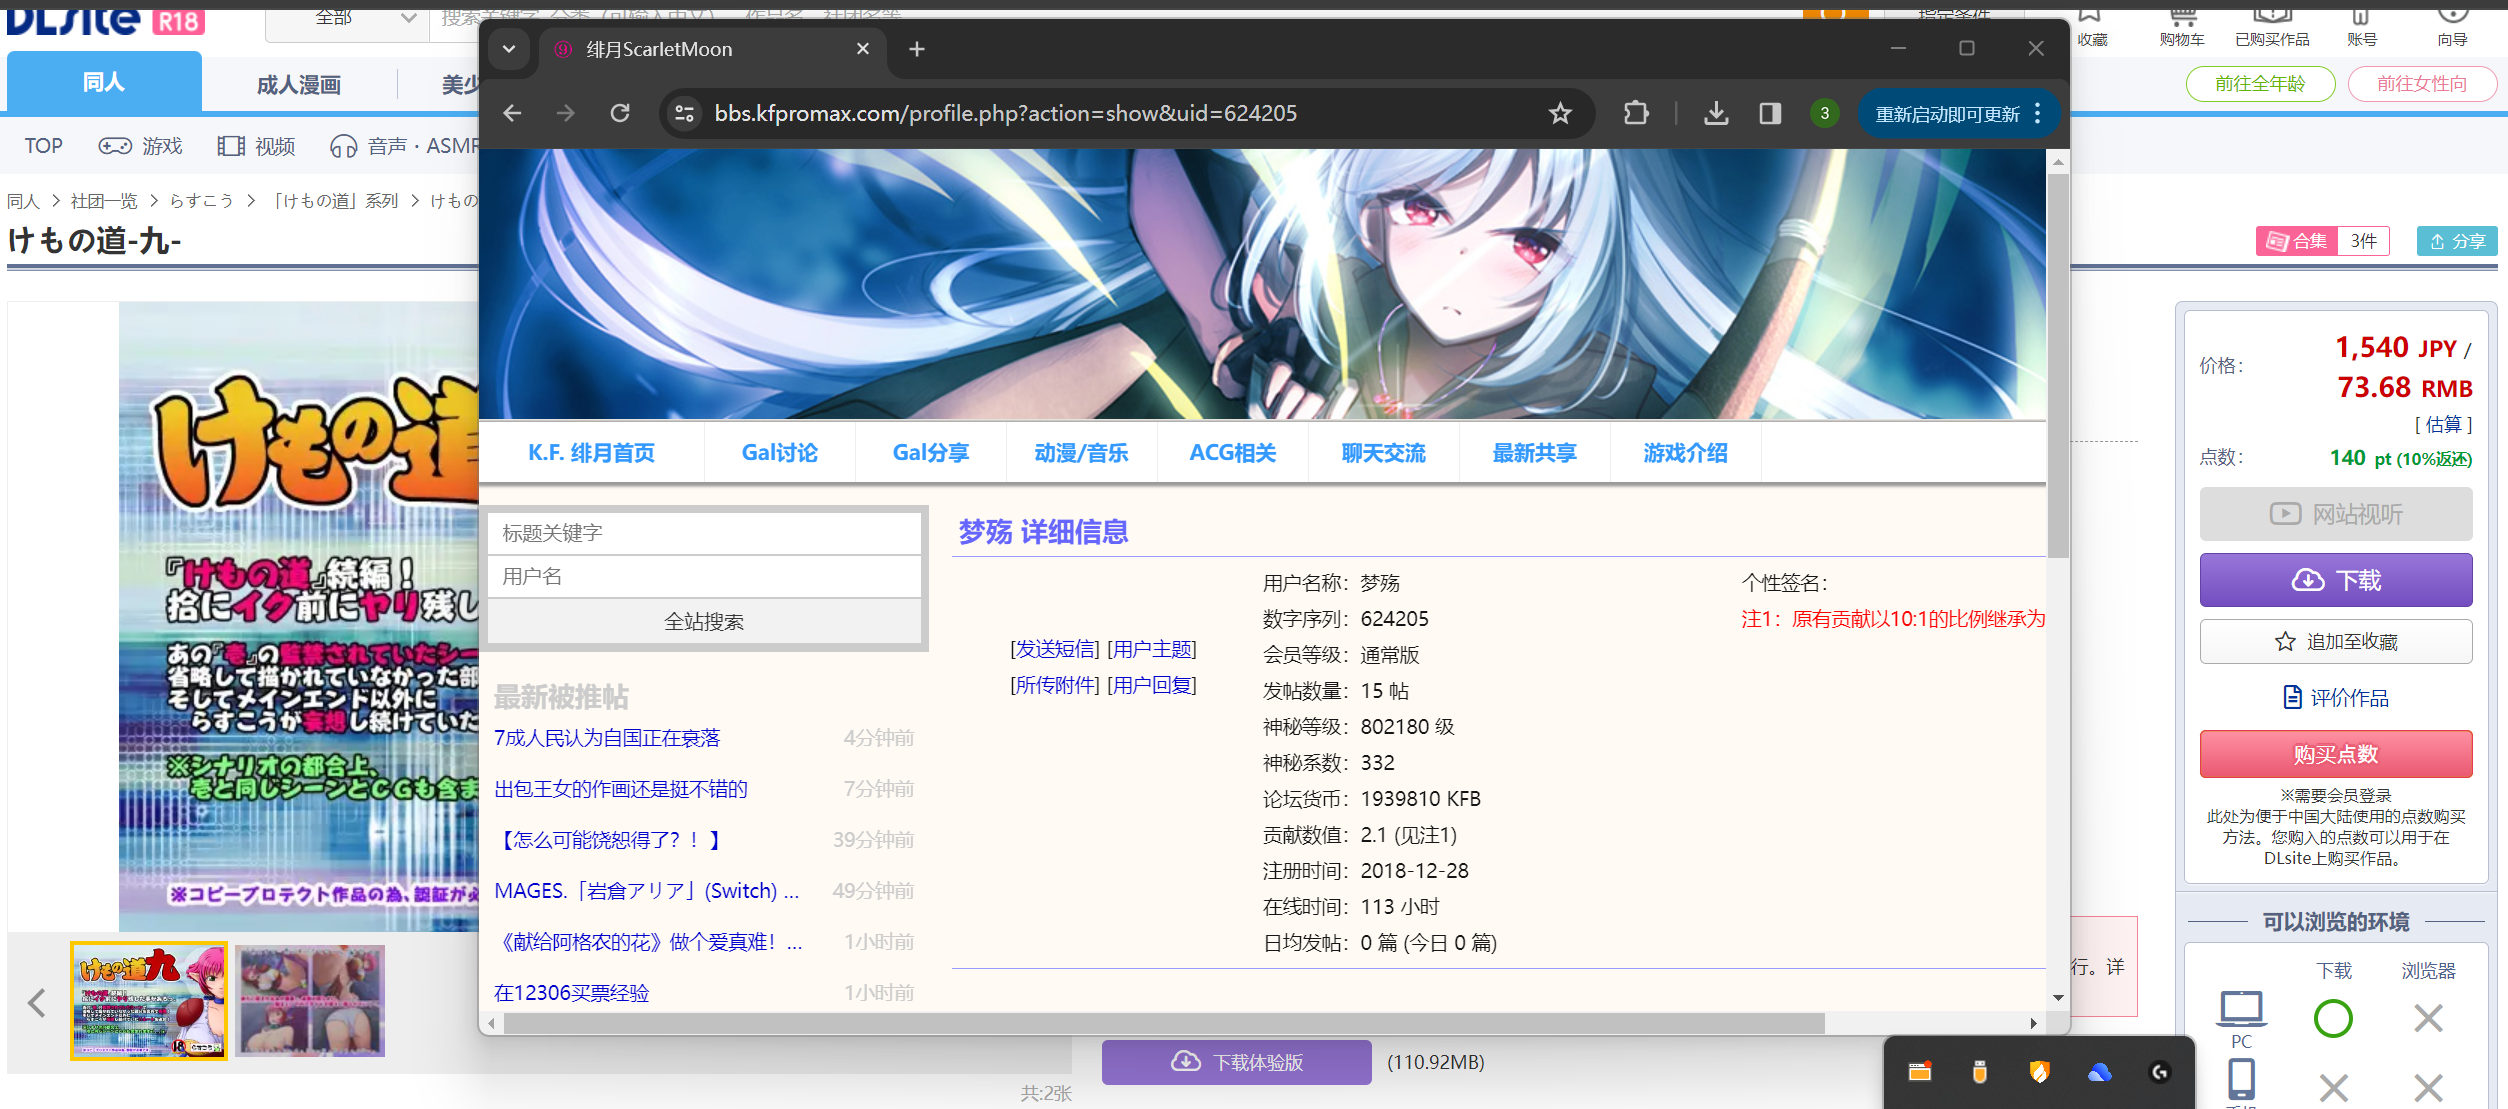Click 前往女性向 on DLsite

[2422, 84]
